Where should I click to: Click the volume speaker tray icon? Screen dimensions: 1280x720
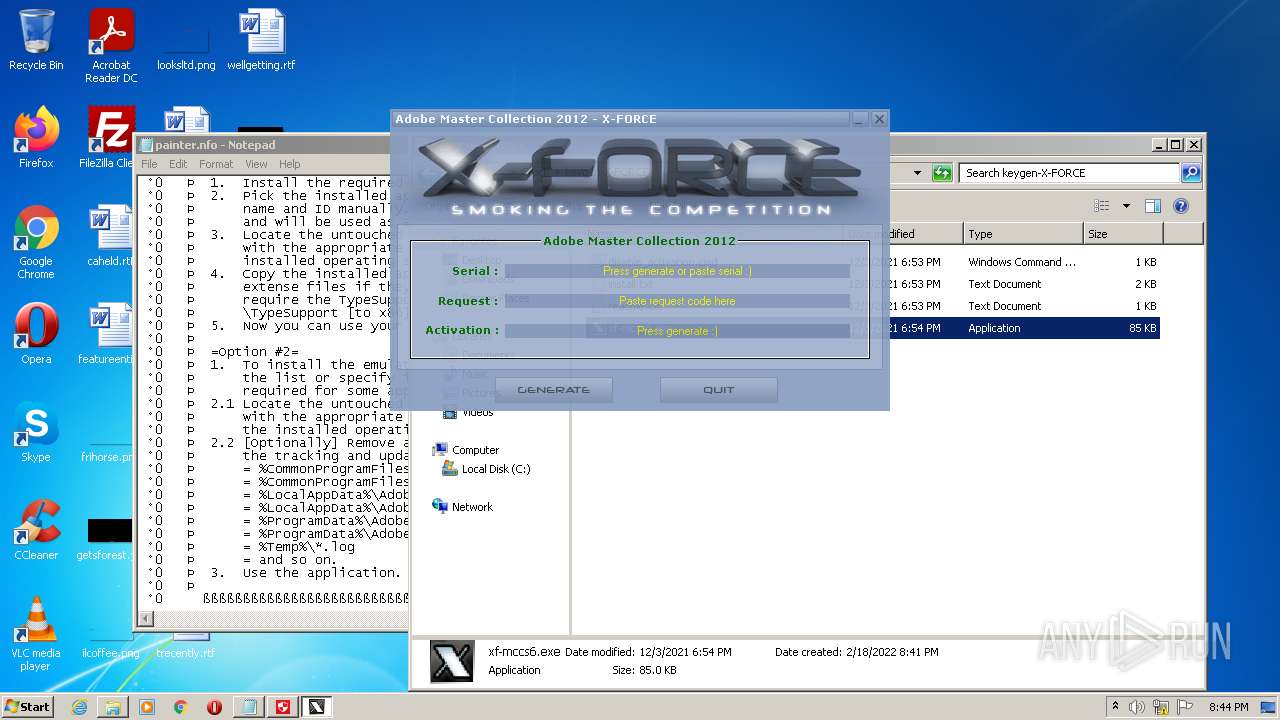point(1138,707)
